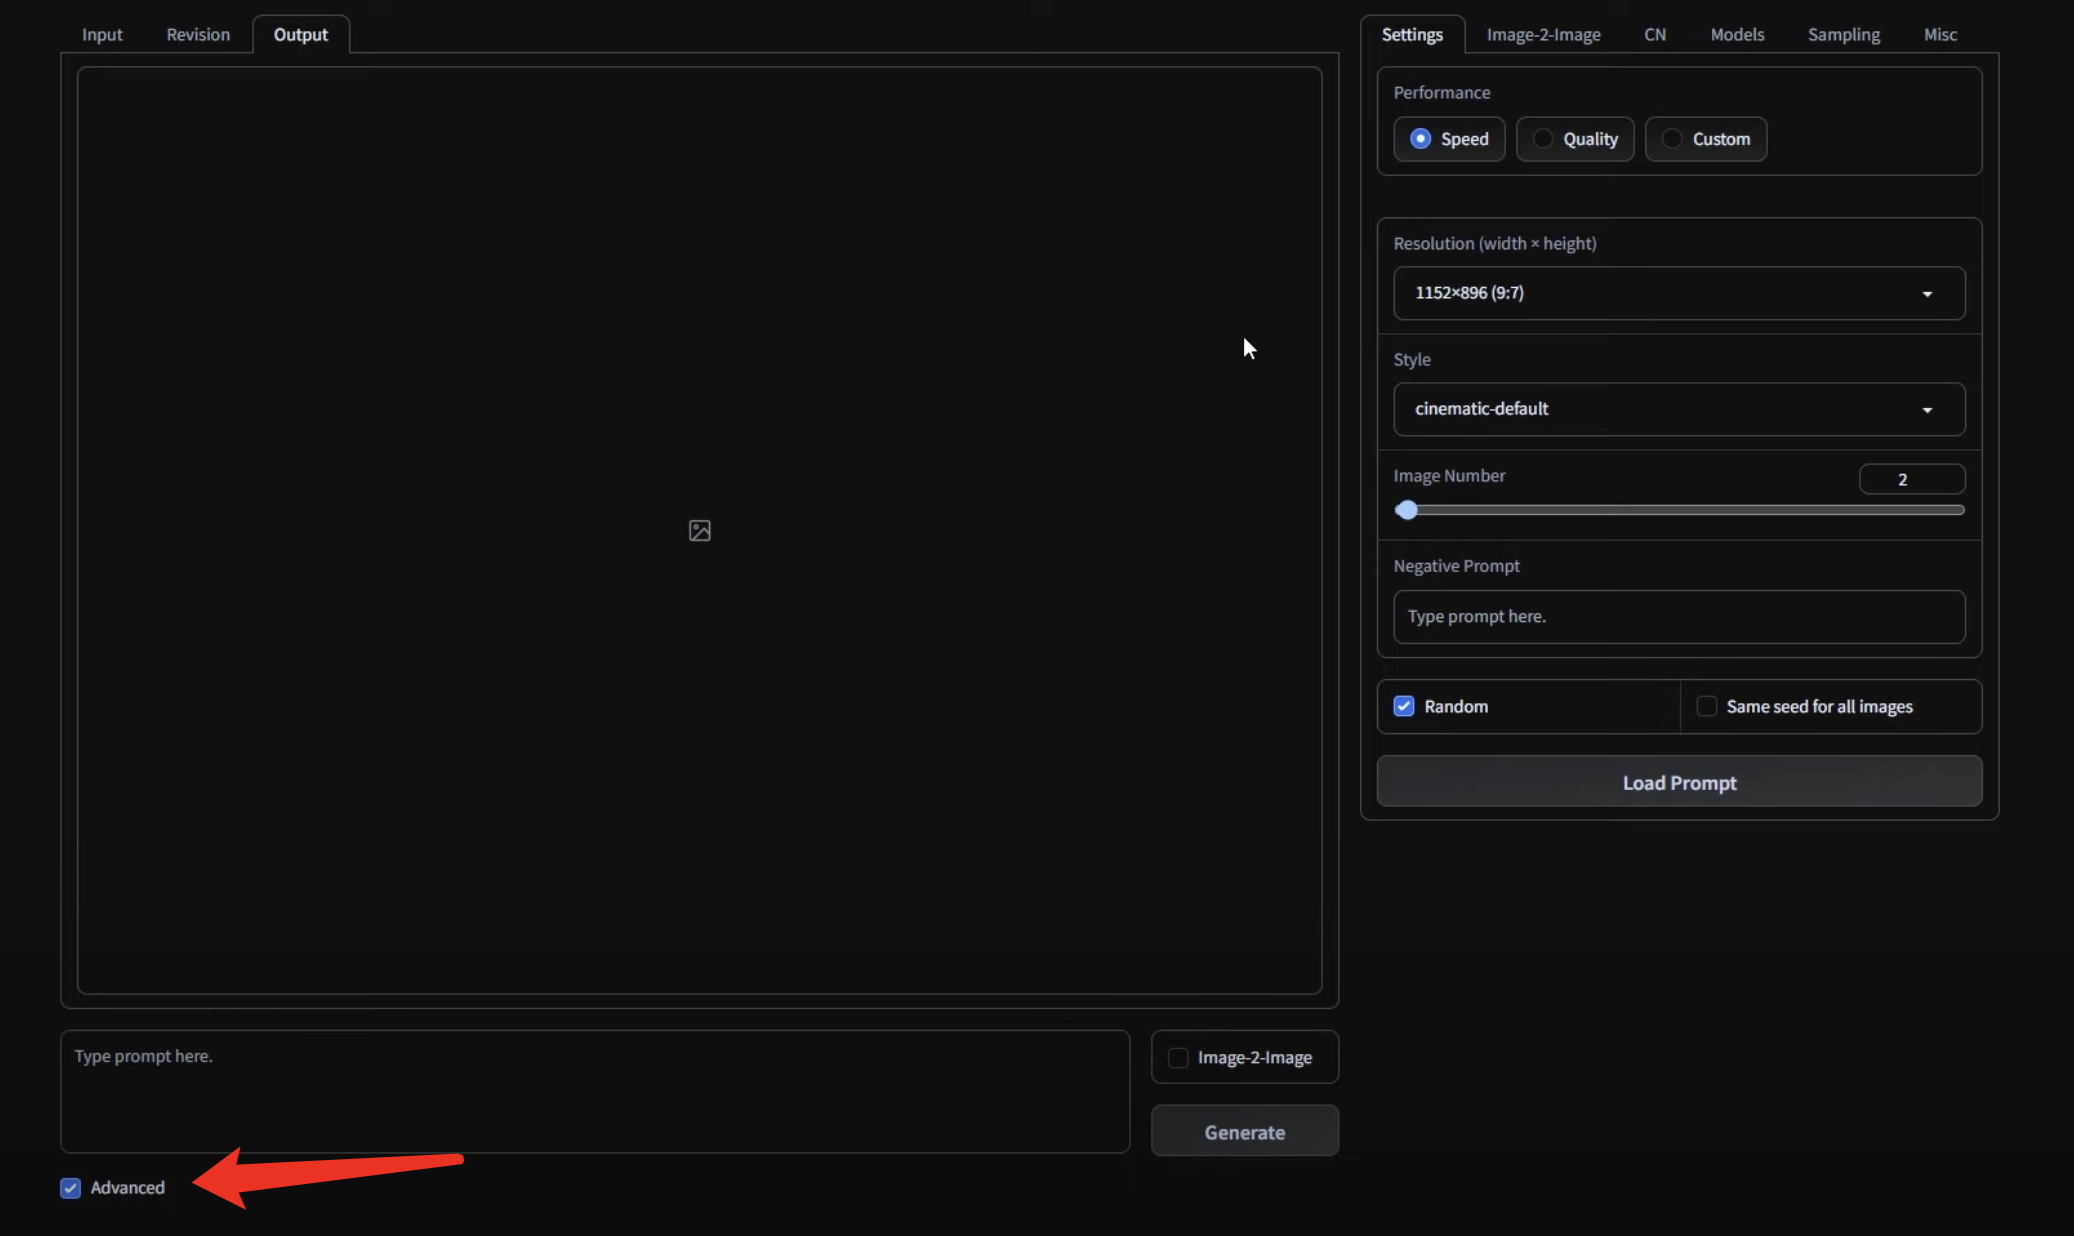
Task: Expand the Style selection dropdown
Action: point(1926,409)
